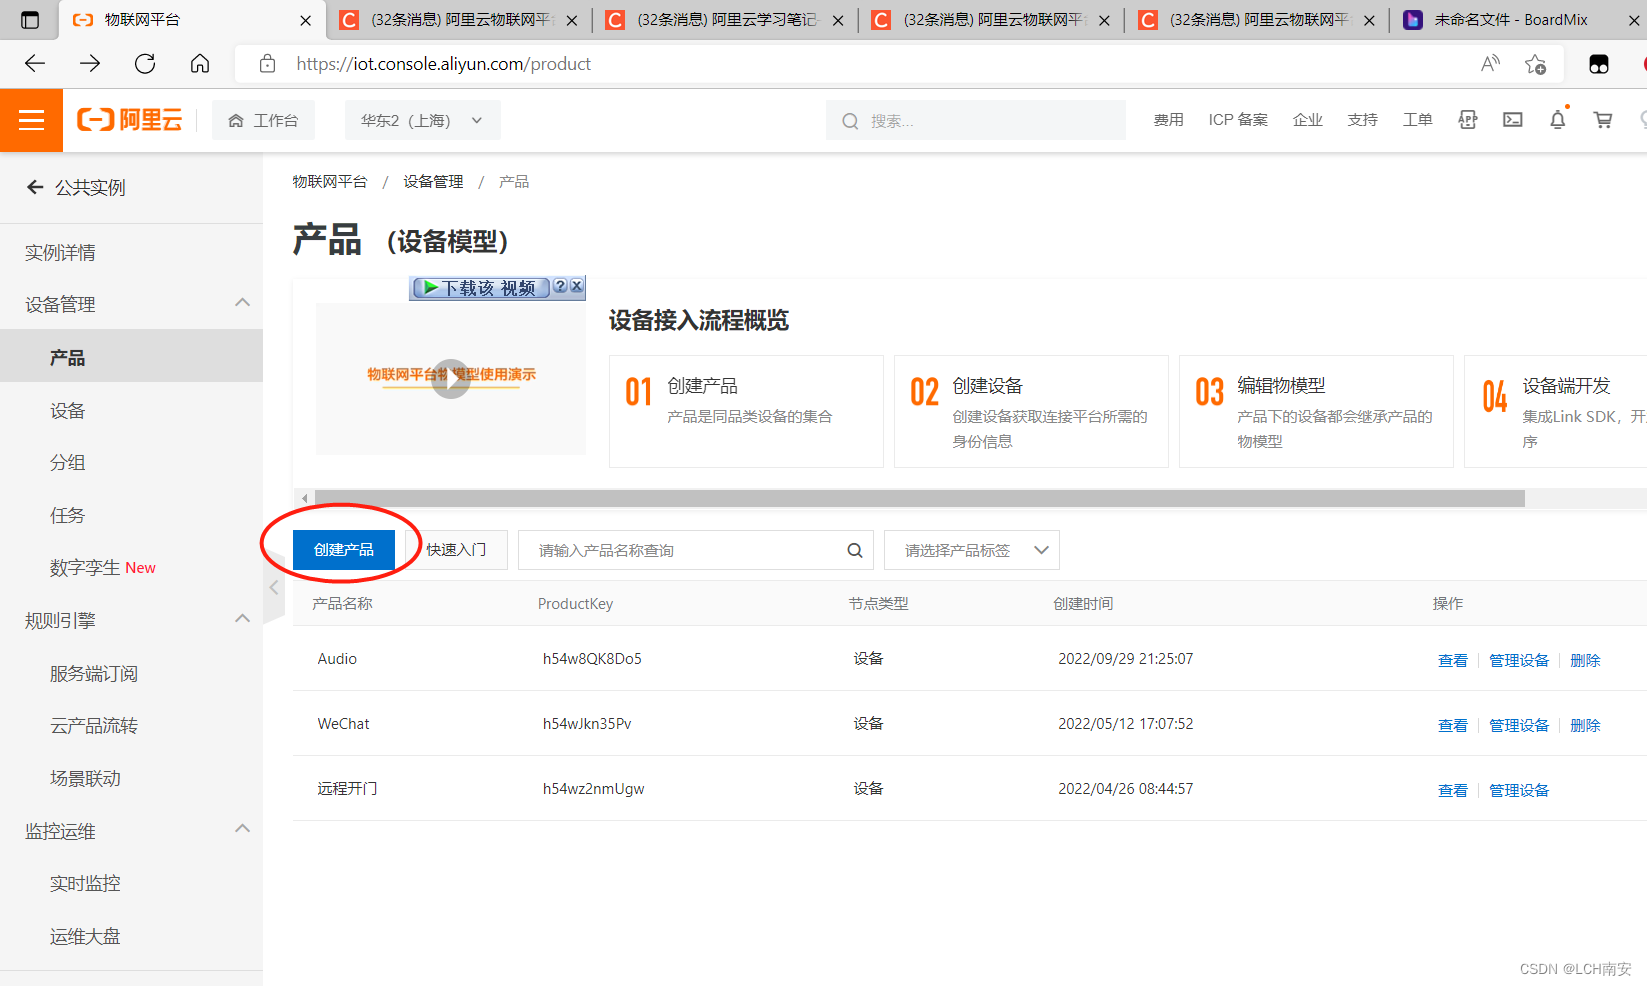Close the 物联网平台 browser tab

click(306, 20)
